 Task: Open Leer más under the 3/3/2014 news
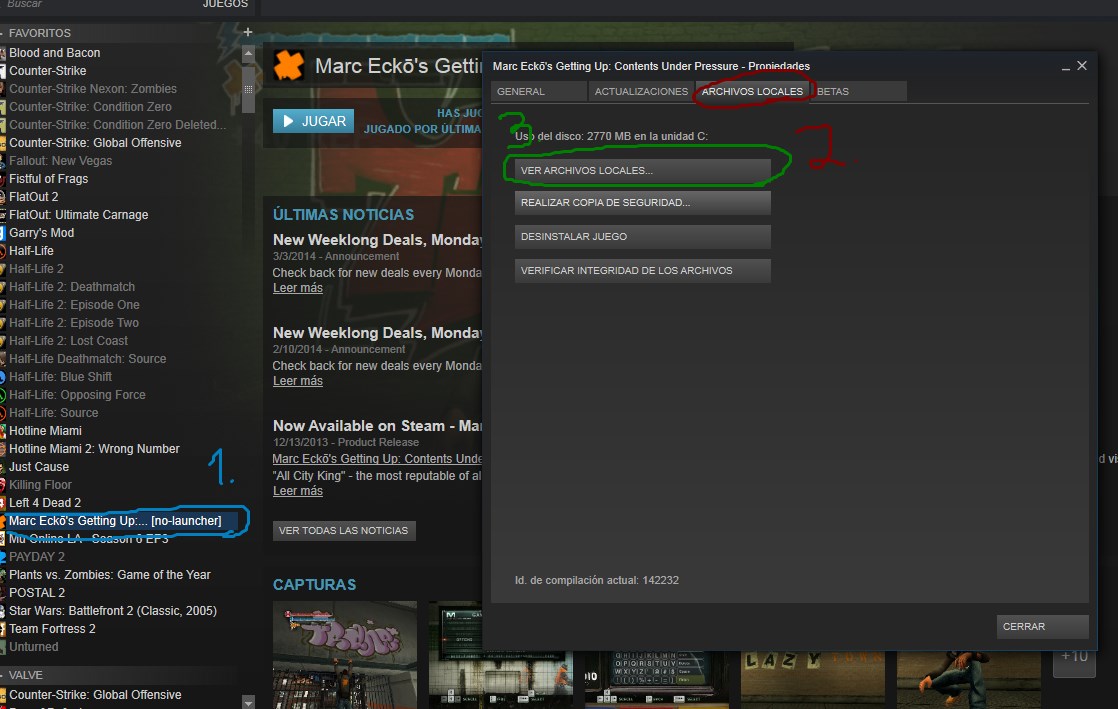pos(297,288)
